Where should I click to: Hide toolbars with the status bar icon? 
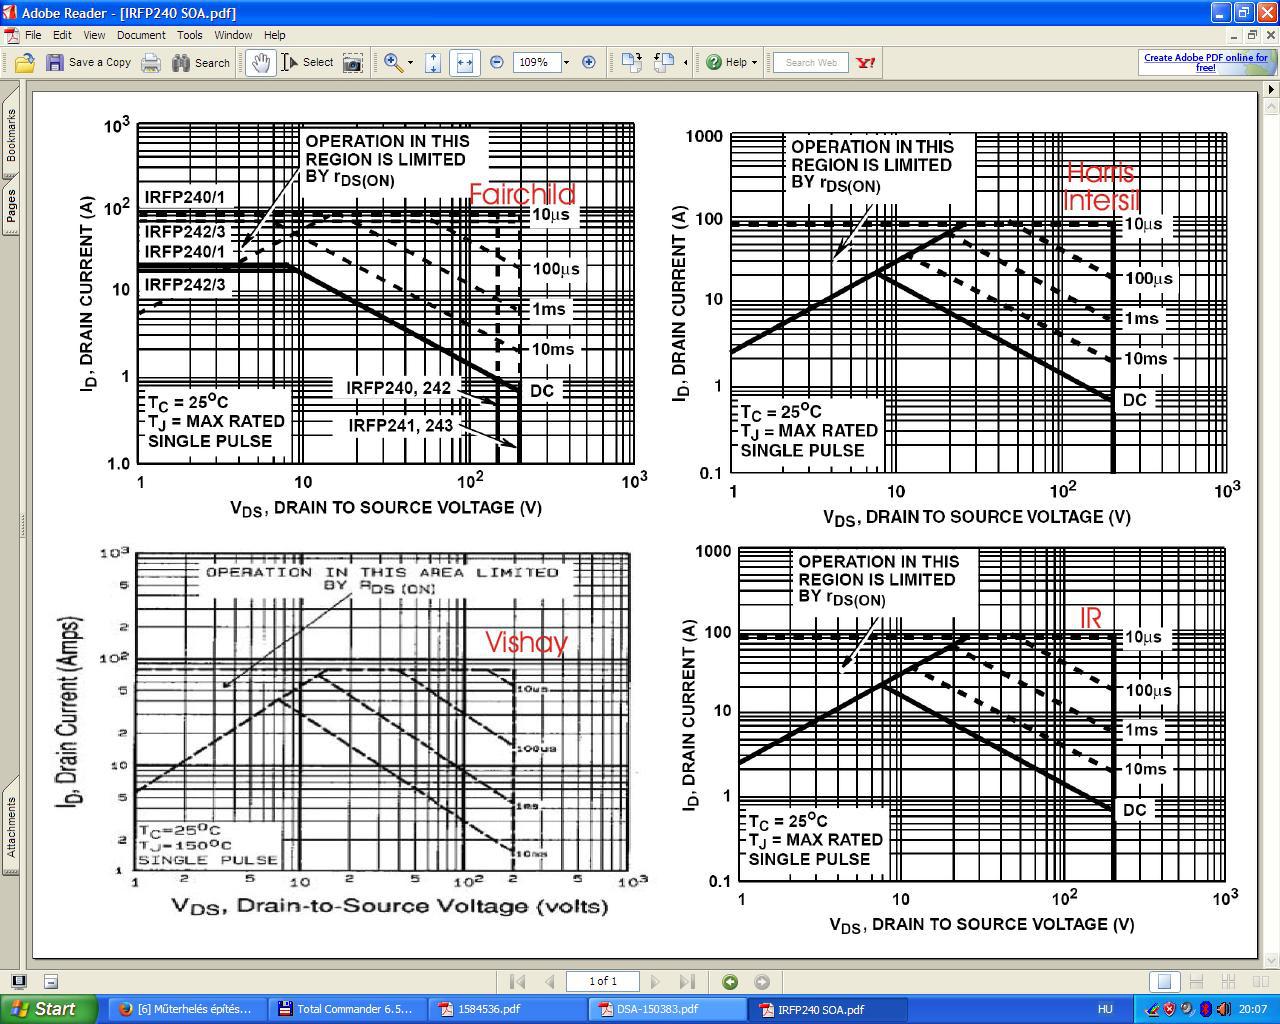click(51, 982)
